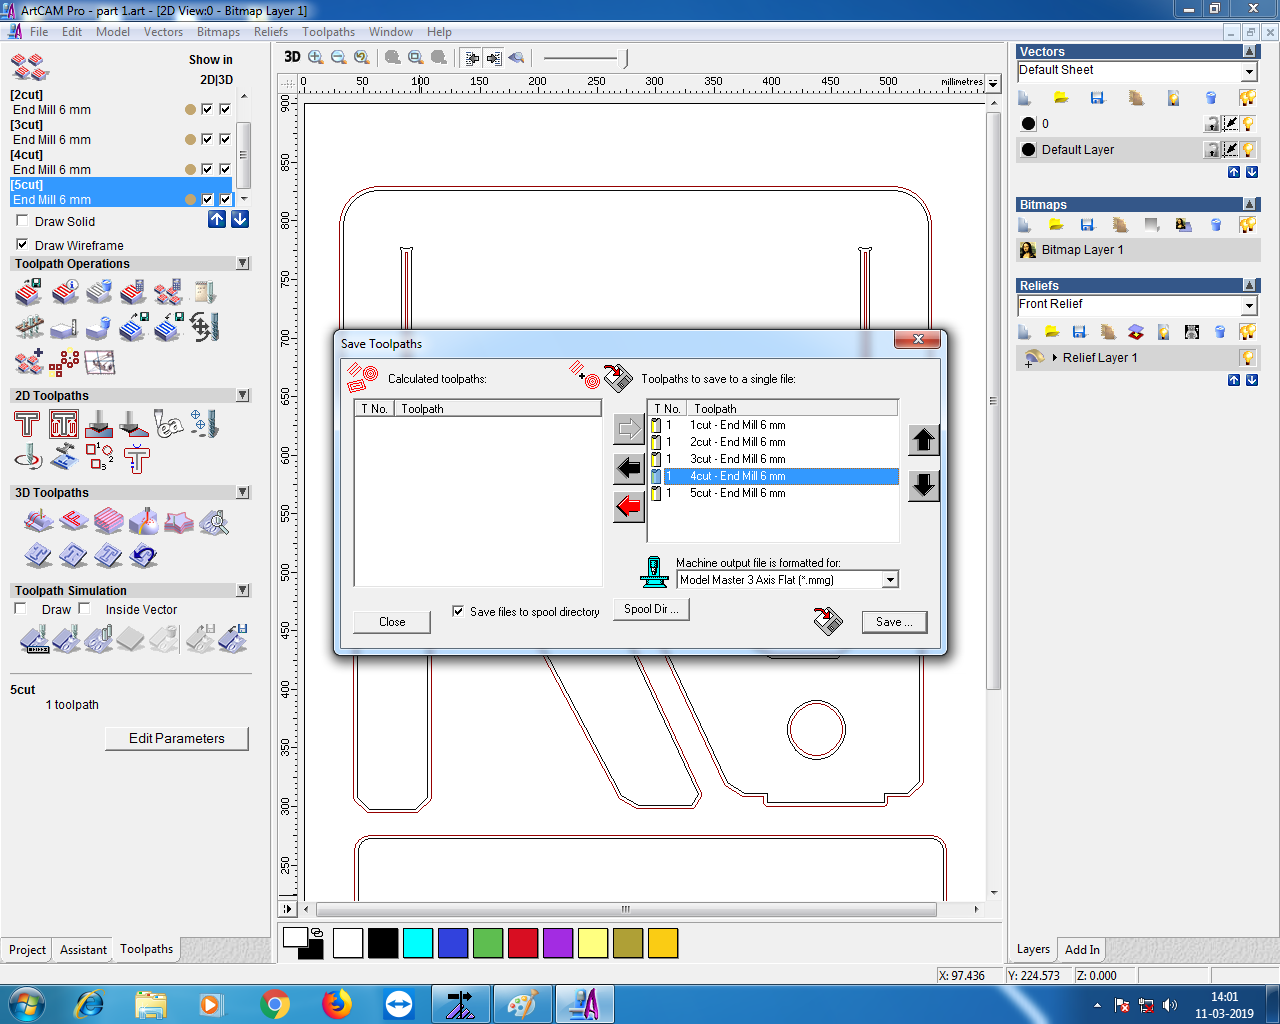Tick the Draw checkbox under Toolpath Simulation
The height and width of the screenshot is (1024, 1280).
20,608
